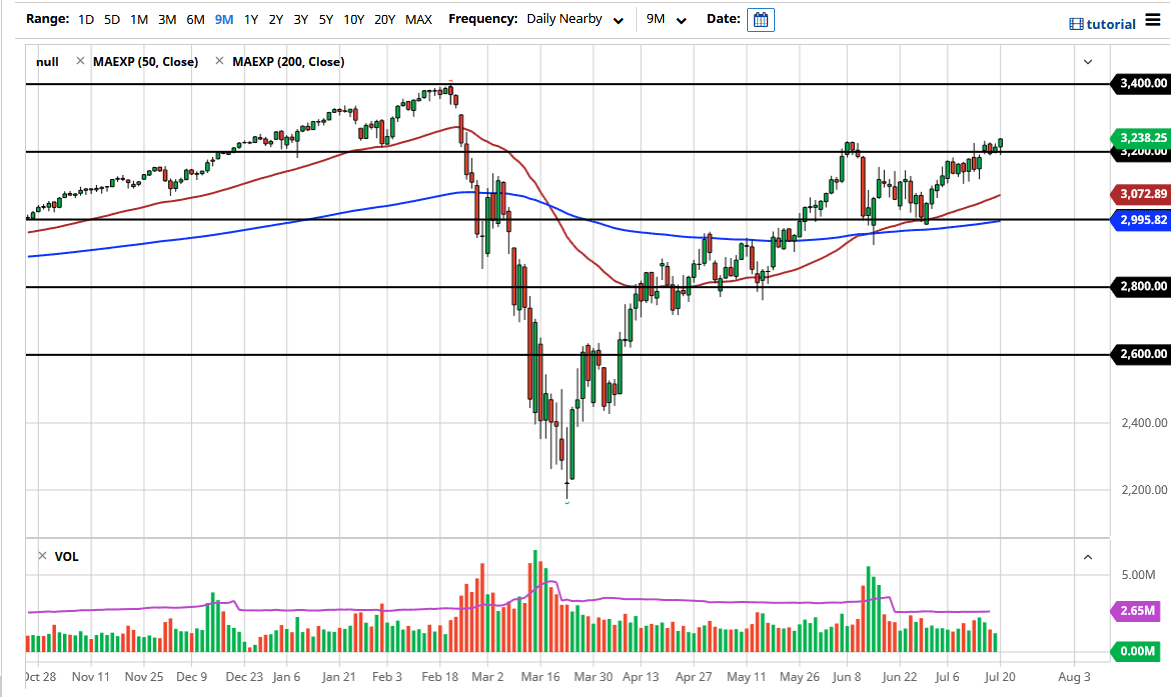Click the null indicator label
Viewport: 1172px width, 697px height.
[47, 61]
